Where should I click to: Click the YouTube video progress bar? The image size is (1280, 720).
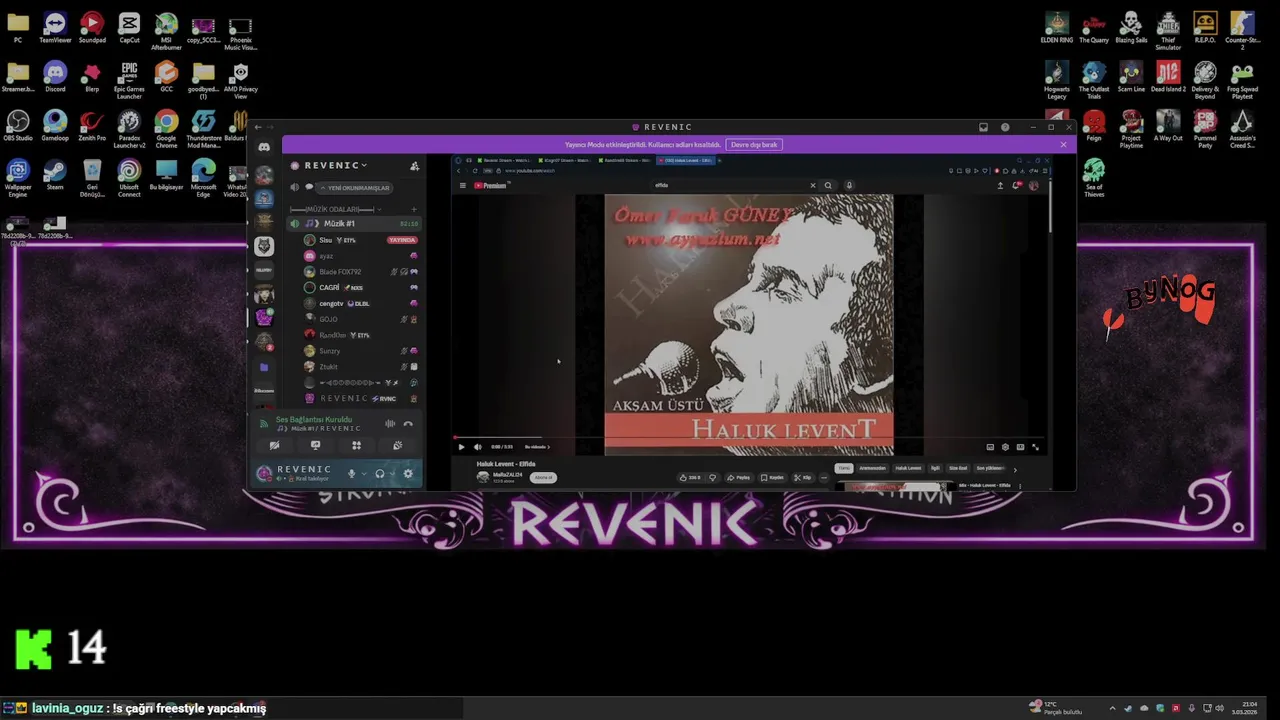pos(748,437)
